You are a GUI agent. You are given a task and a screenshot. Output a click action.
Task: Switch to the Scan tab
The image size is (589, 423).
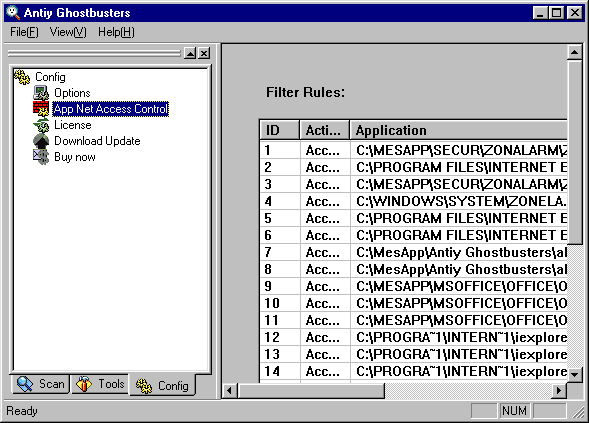tap(41, 384)
